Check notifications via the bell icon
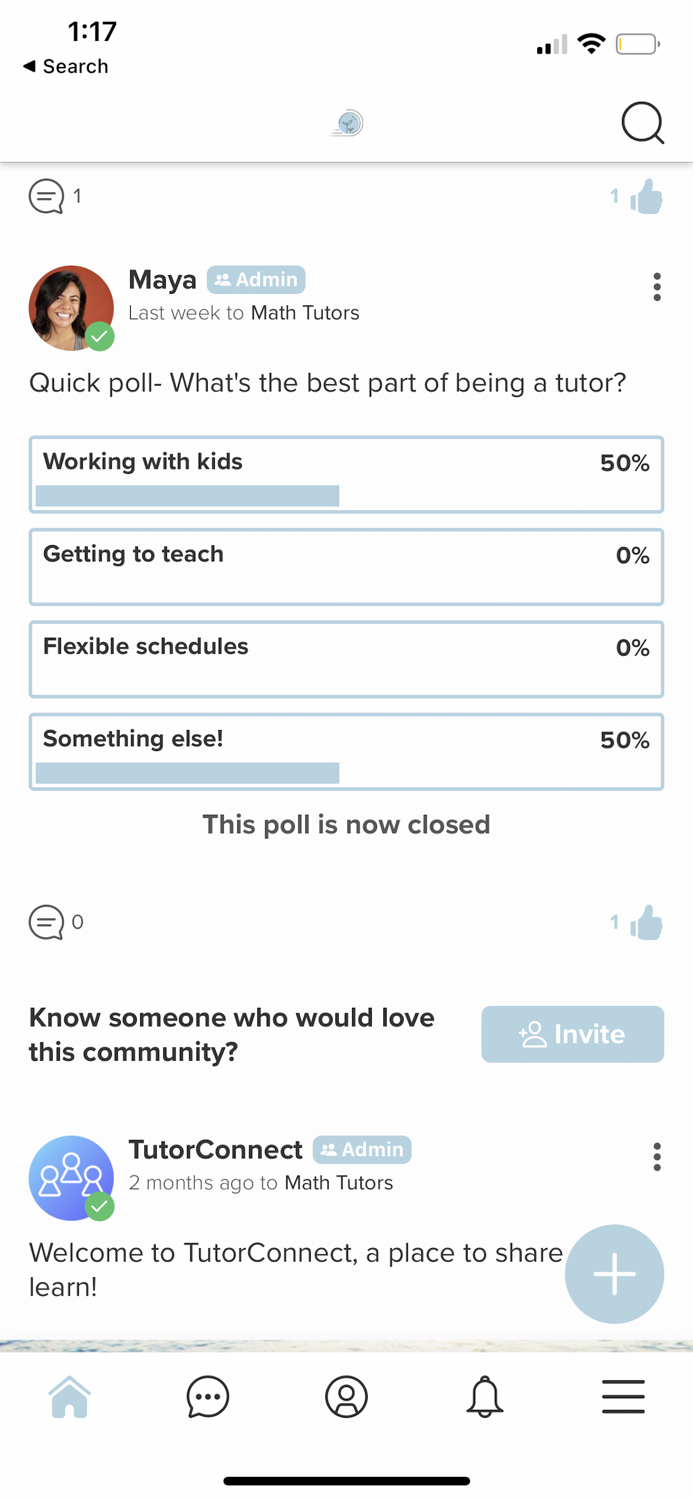This screenshot has height=1500, width=693. coord(484,1396)
